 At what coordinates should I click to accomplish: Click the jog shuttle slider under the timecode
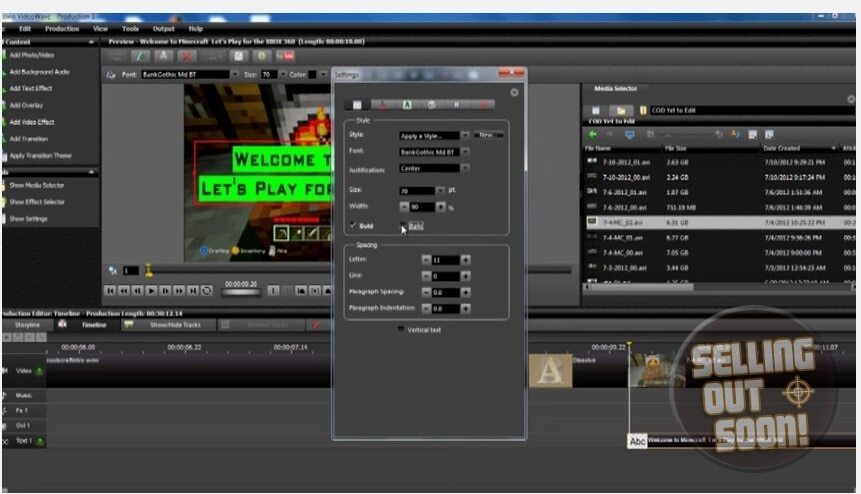[x=241, y=293]
